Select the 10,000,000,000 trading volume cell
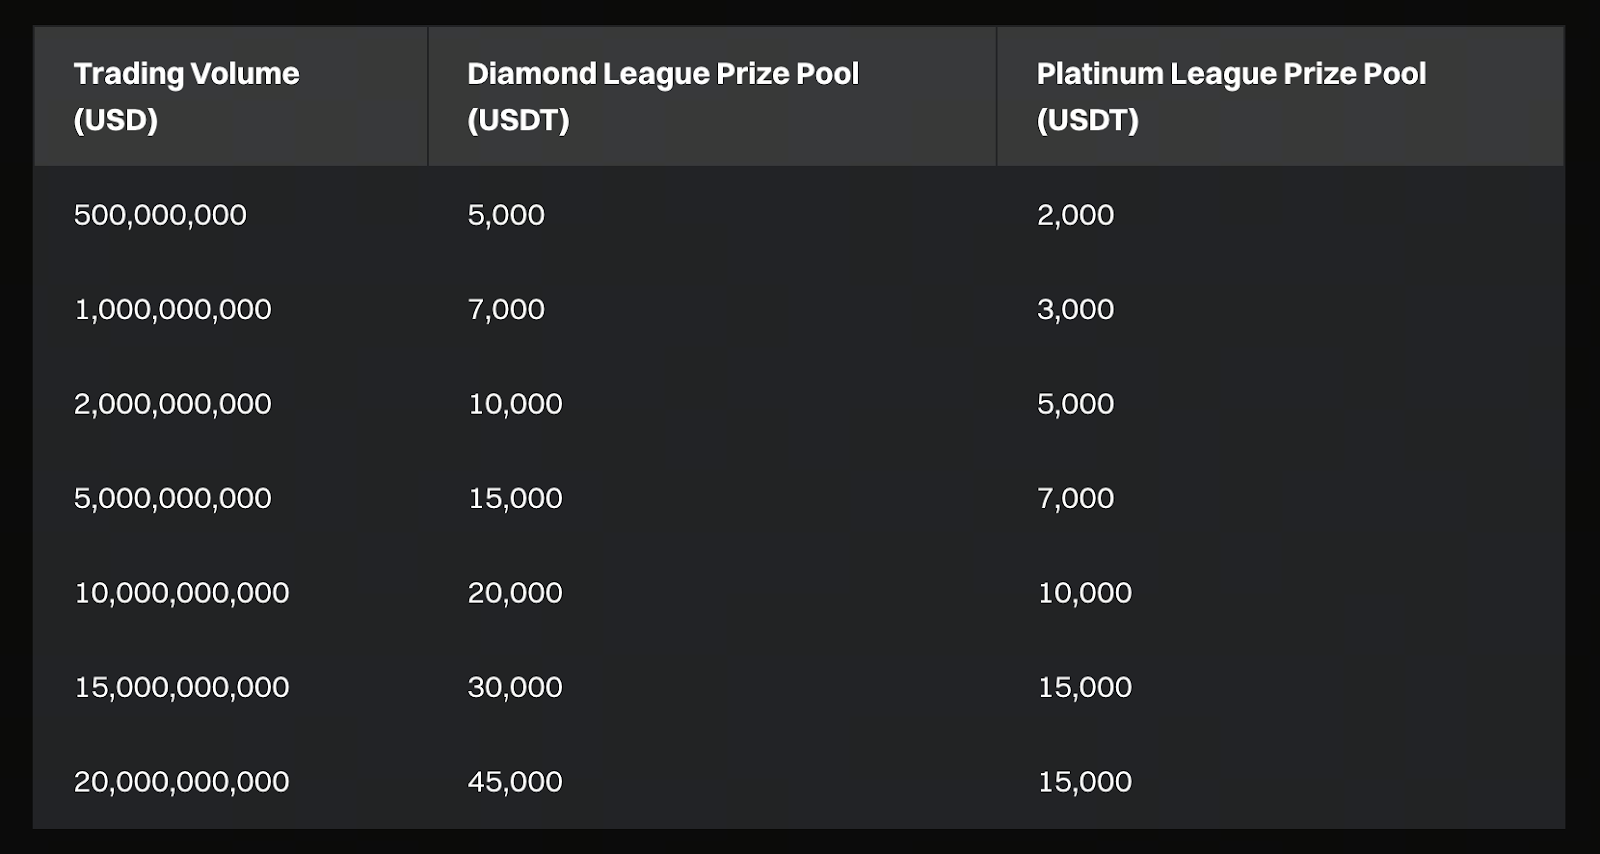 (x=182, y=593)
